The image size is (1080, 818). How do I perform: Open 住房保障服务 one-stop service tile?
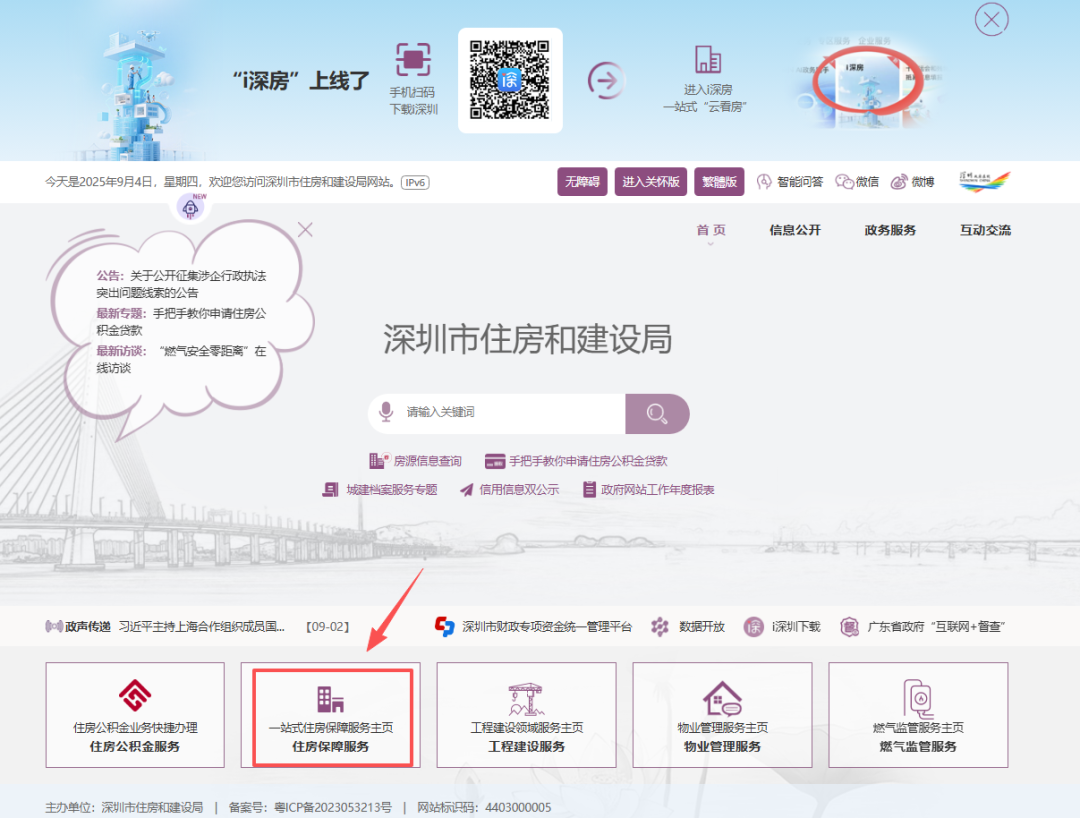[331, 718]
